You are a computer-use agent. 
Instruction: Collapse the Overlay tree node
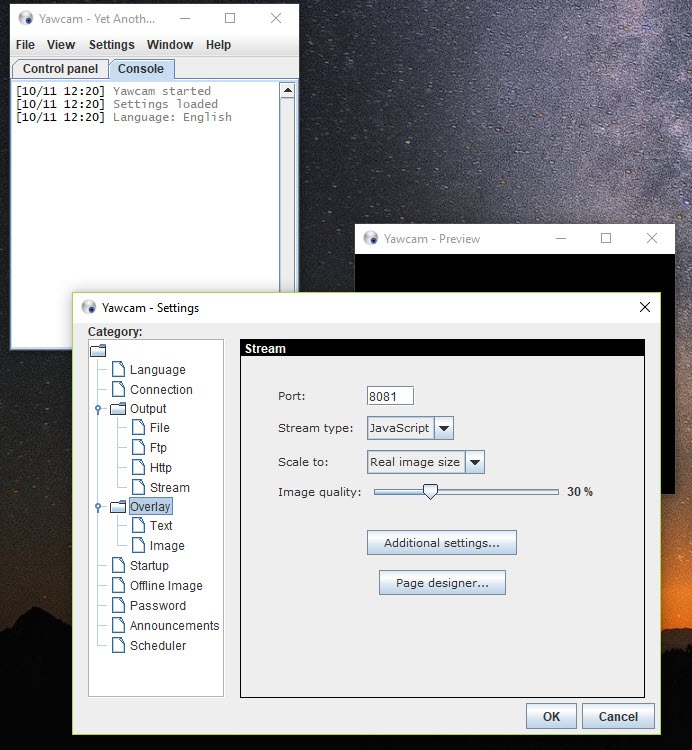point(98,507)
